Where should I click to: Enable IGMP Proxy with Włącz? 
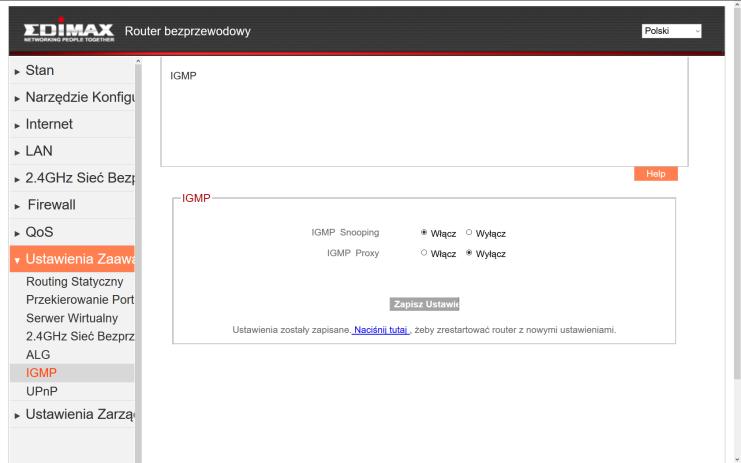click(424, 253)
